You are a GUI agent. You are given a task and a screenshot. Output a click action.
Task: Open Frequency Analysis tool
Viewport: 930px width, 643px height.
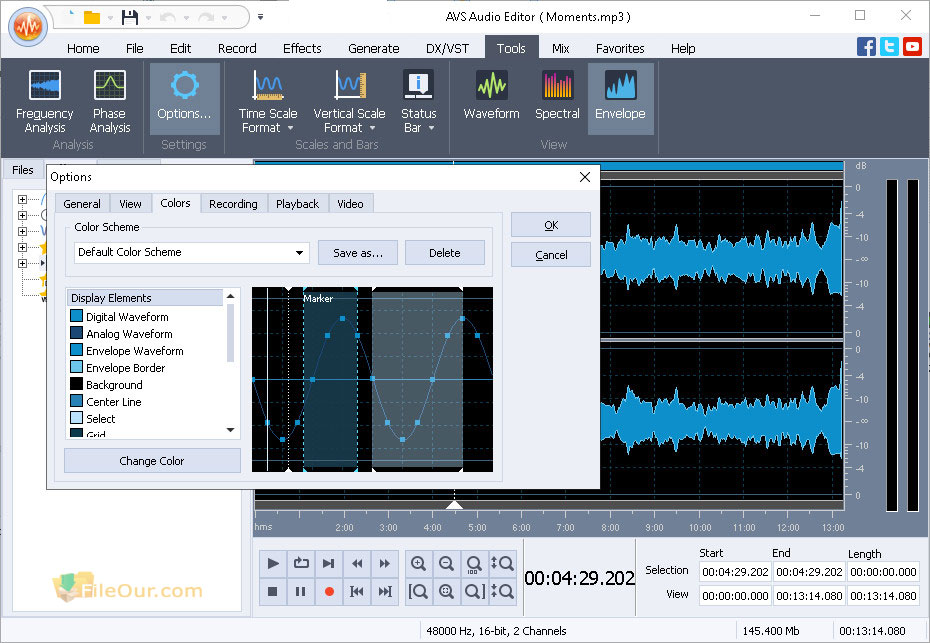(44, 101)
